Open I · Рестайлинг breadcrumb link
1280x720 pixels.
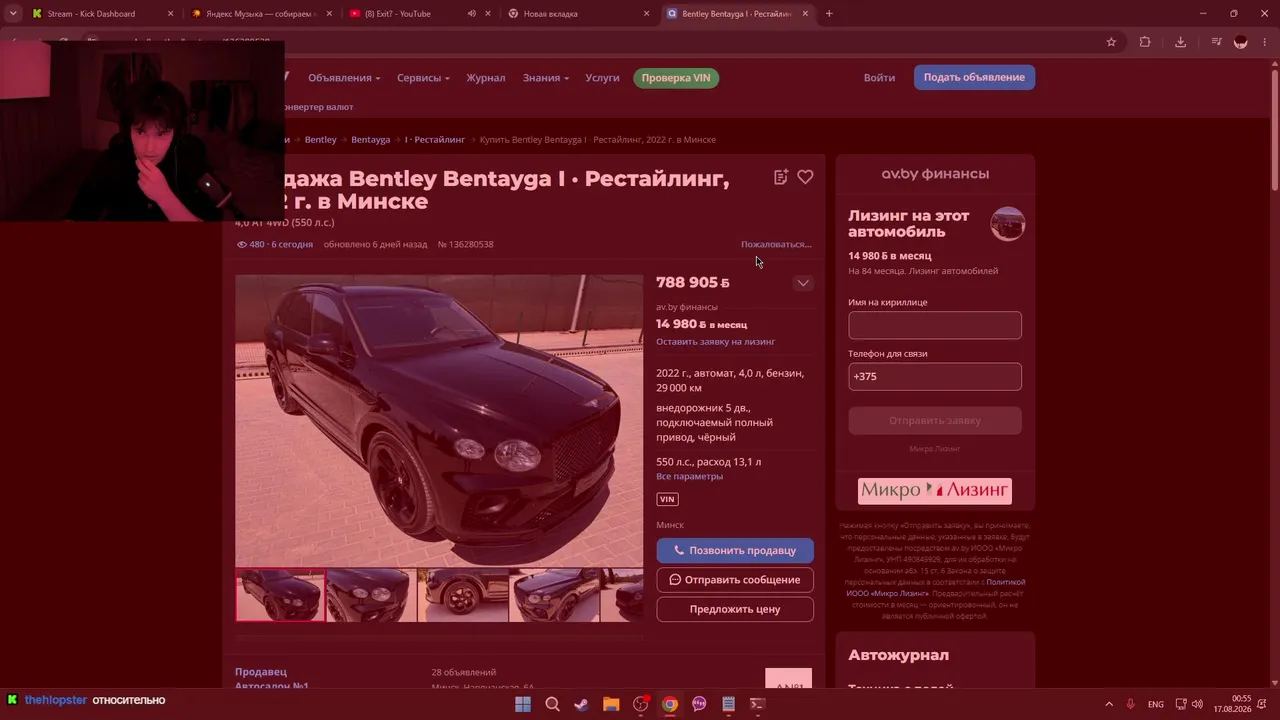435,140
